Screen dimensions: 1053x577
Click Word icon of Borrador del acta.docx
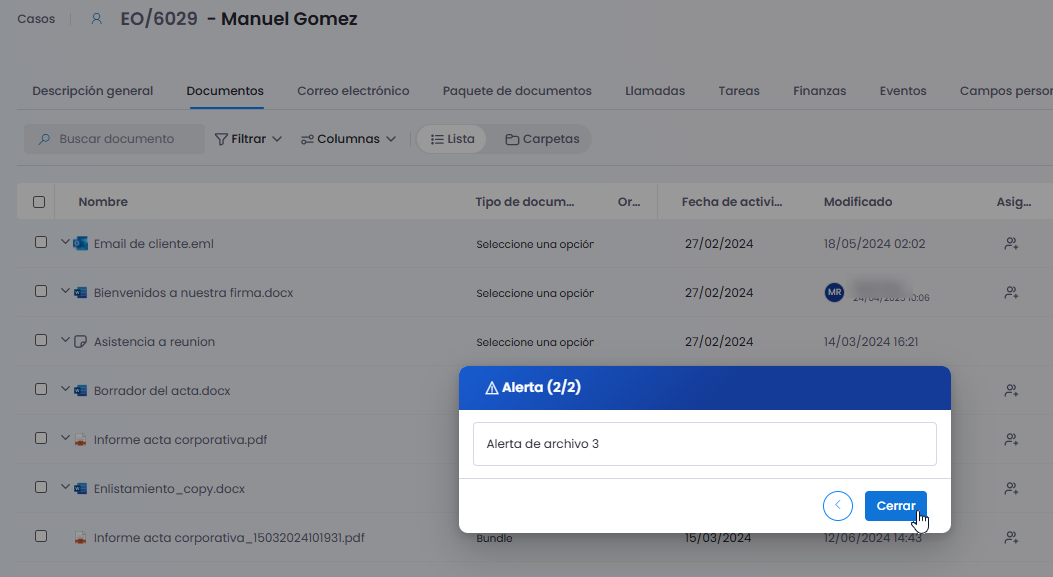[x=81, y=391]
